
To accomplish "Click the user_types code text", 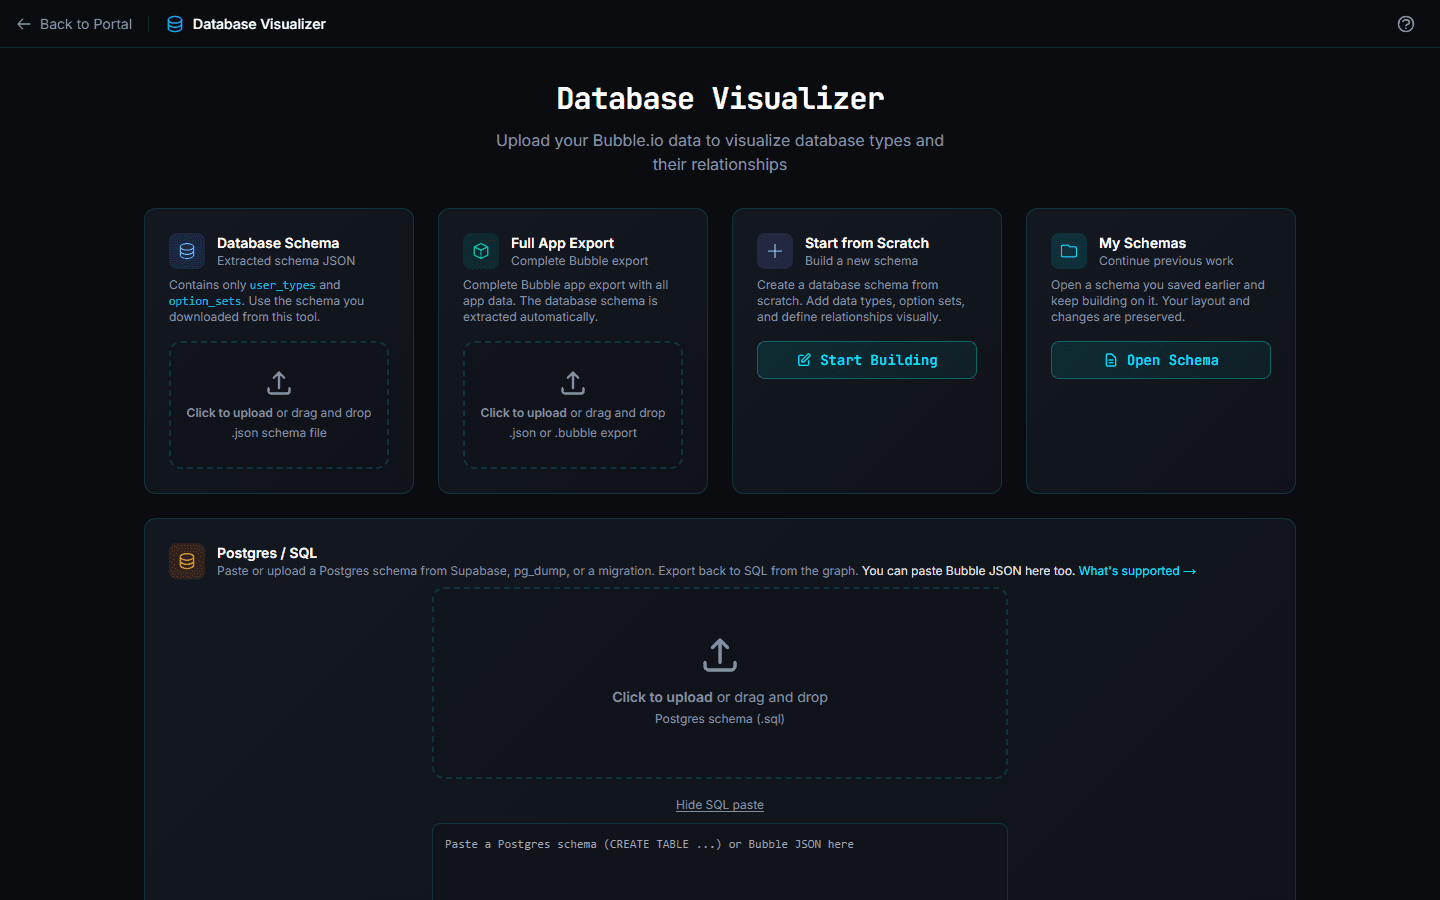I will [x=283, y=285].
